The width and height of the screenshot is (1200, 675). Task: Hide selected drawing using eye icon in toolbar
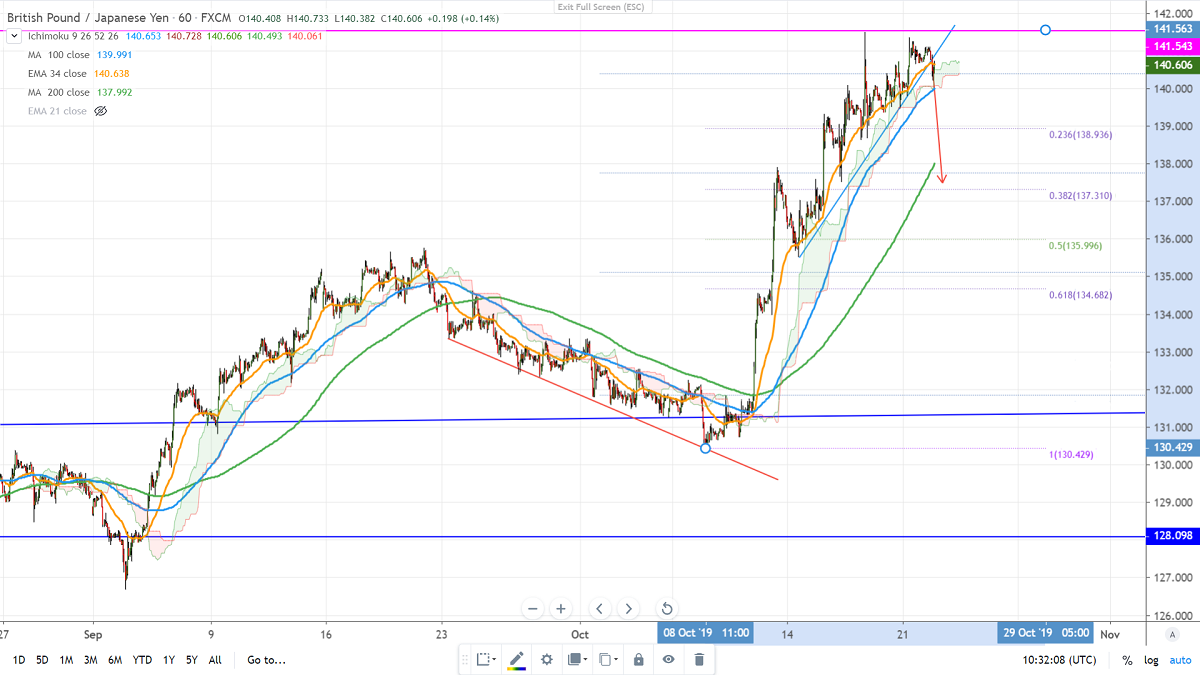[x=668, y=659]
